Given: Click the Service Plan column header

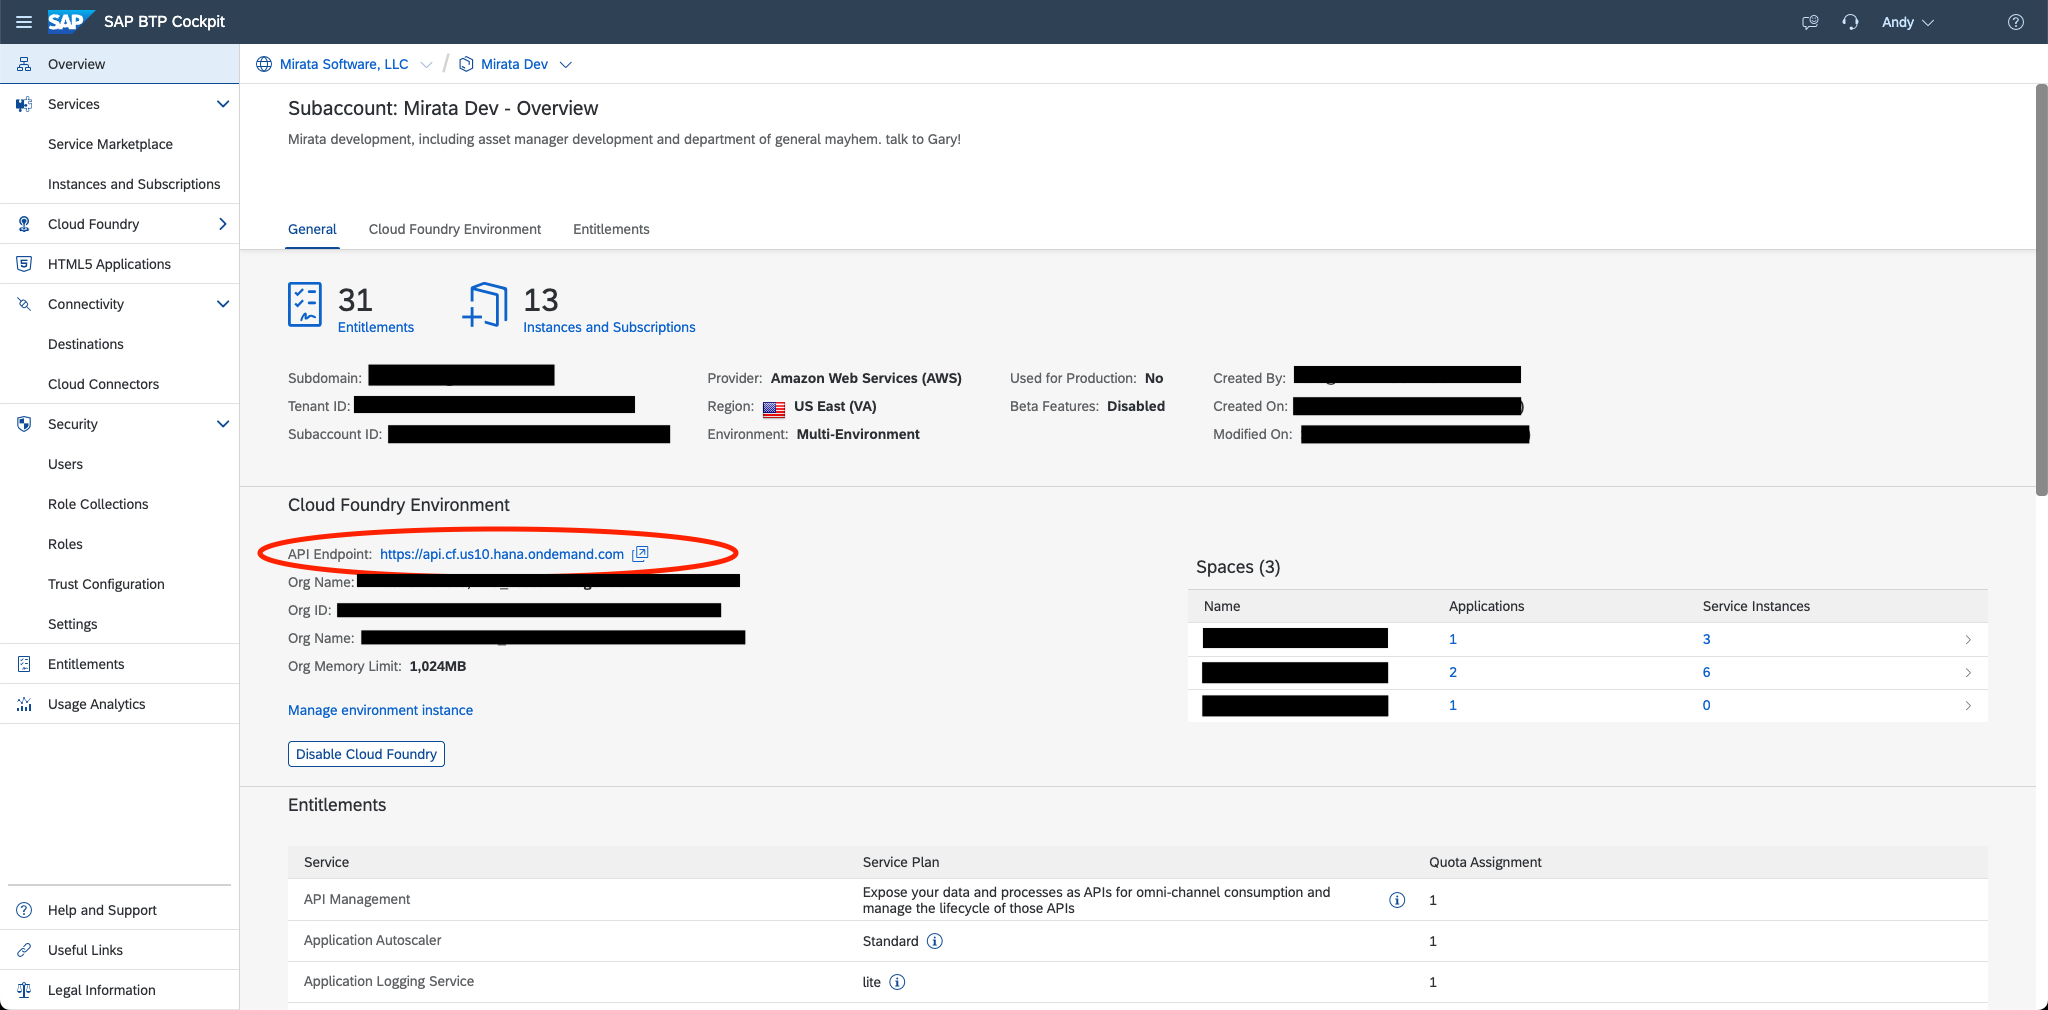Looking at the screenshot, I should tap(901, 862).
